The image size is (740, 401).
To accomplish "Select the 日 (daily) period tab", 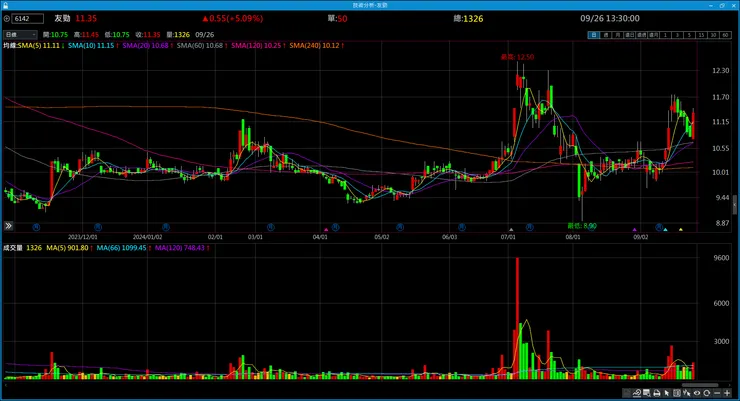I will [x=594, y=35].
